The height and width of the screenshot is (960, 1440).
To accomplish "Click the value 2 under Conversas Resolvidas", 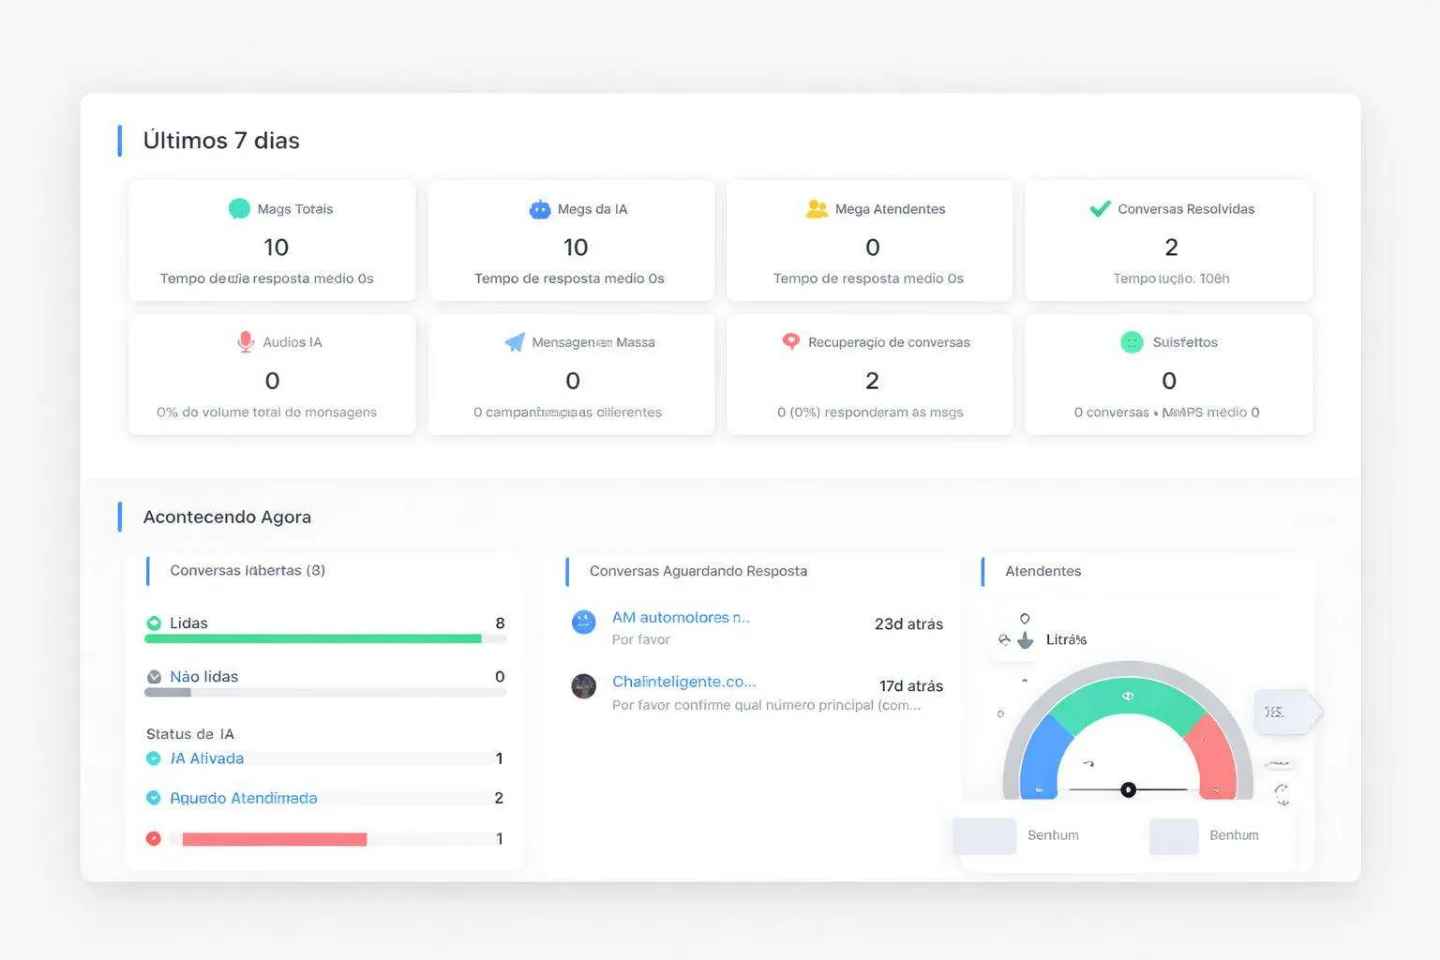I will (x=1171, y=247).
